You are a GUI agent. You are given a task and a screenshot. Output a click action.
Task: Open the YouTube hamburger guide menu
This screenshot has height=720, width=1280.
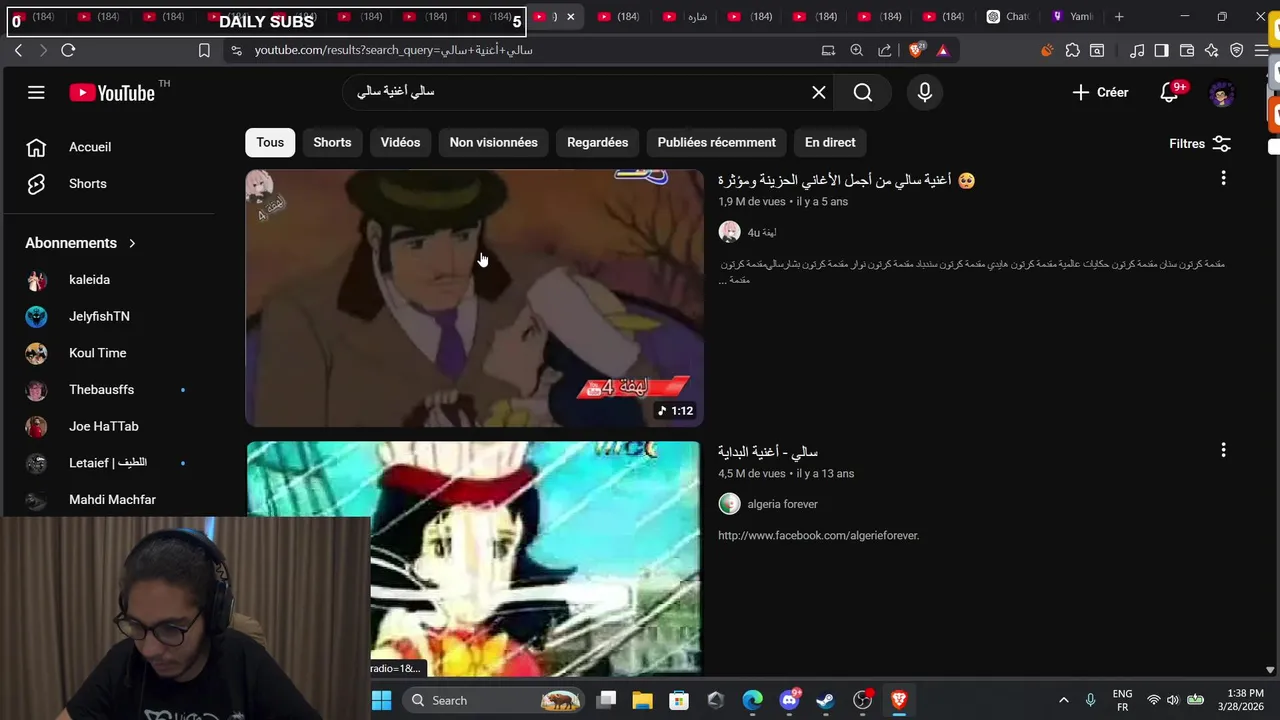(36, 93)
